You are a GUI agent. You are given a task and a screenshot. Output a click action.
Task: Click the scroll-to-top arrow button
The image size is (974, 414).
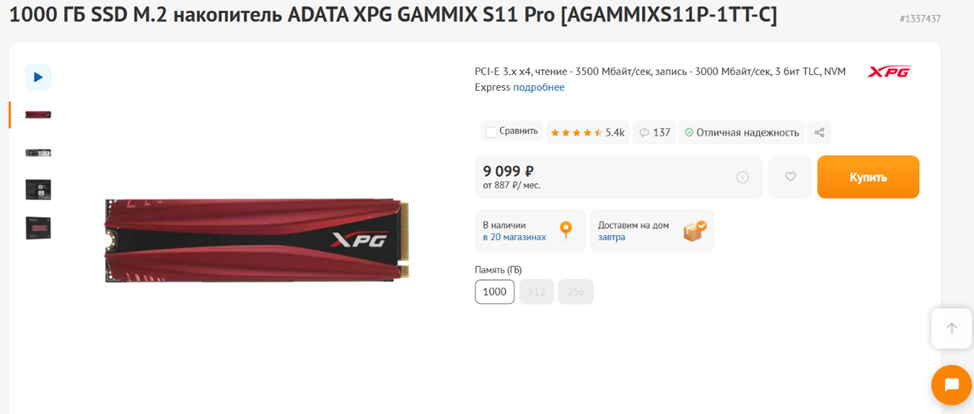coord(952,328)
